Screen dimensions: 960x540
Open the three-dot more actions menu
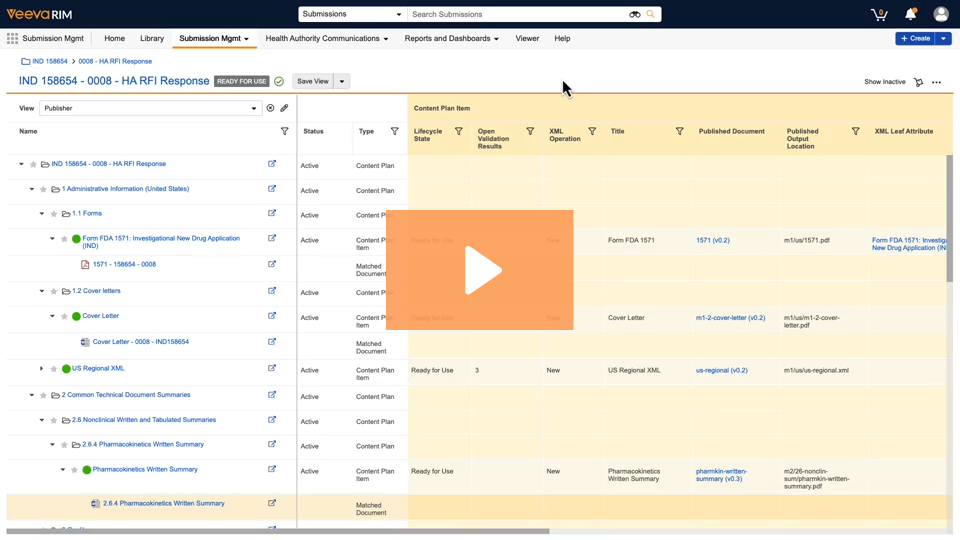coord(936,82)
